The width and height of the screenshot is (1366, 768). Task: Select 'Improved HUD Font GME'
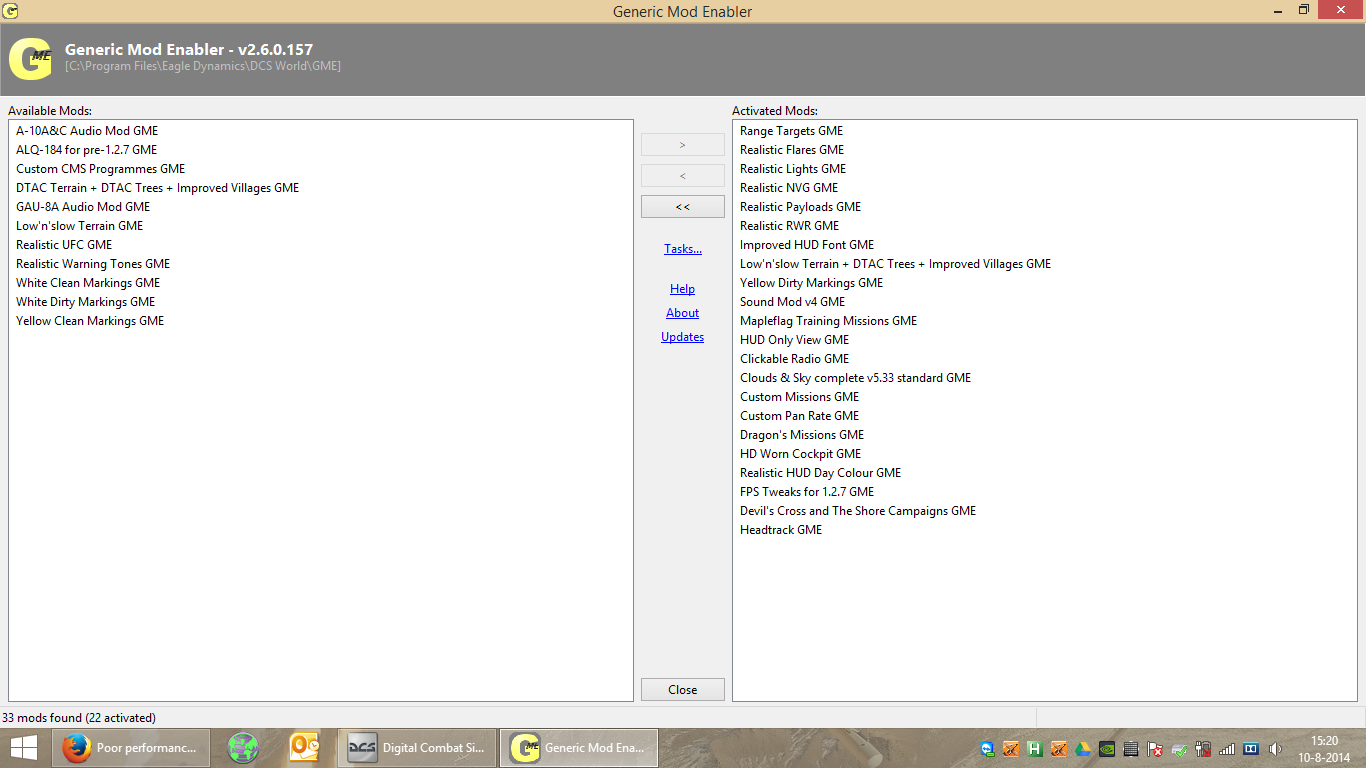pyautogui.click(x=807, y=245)
